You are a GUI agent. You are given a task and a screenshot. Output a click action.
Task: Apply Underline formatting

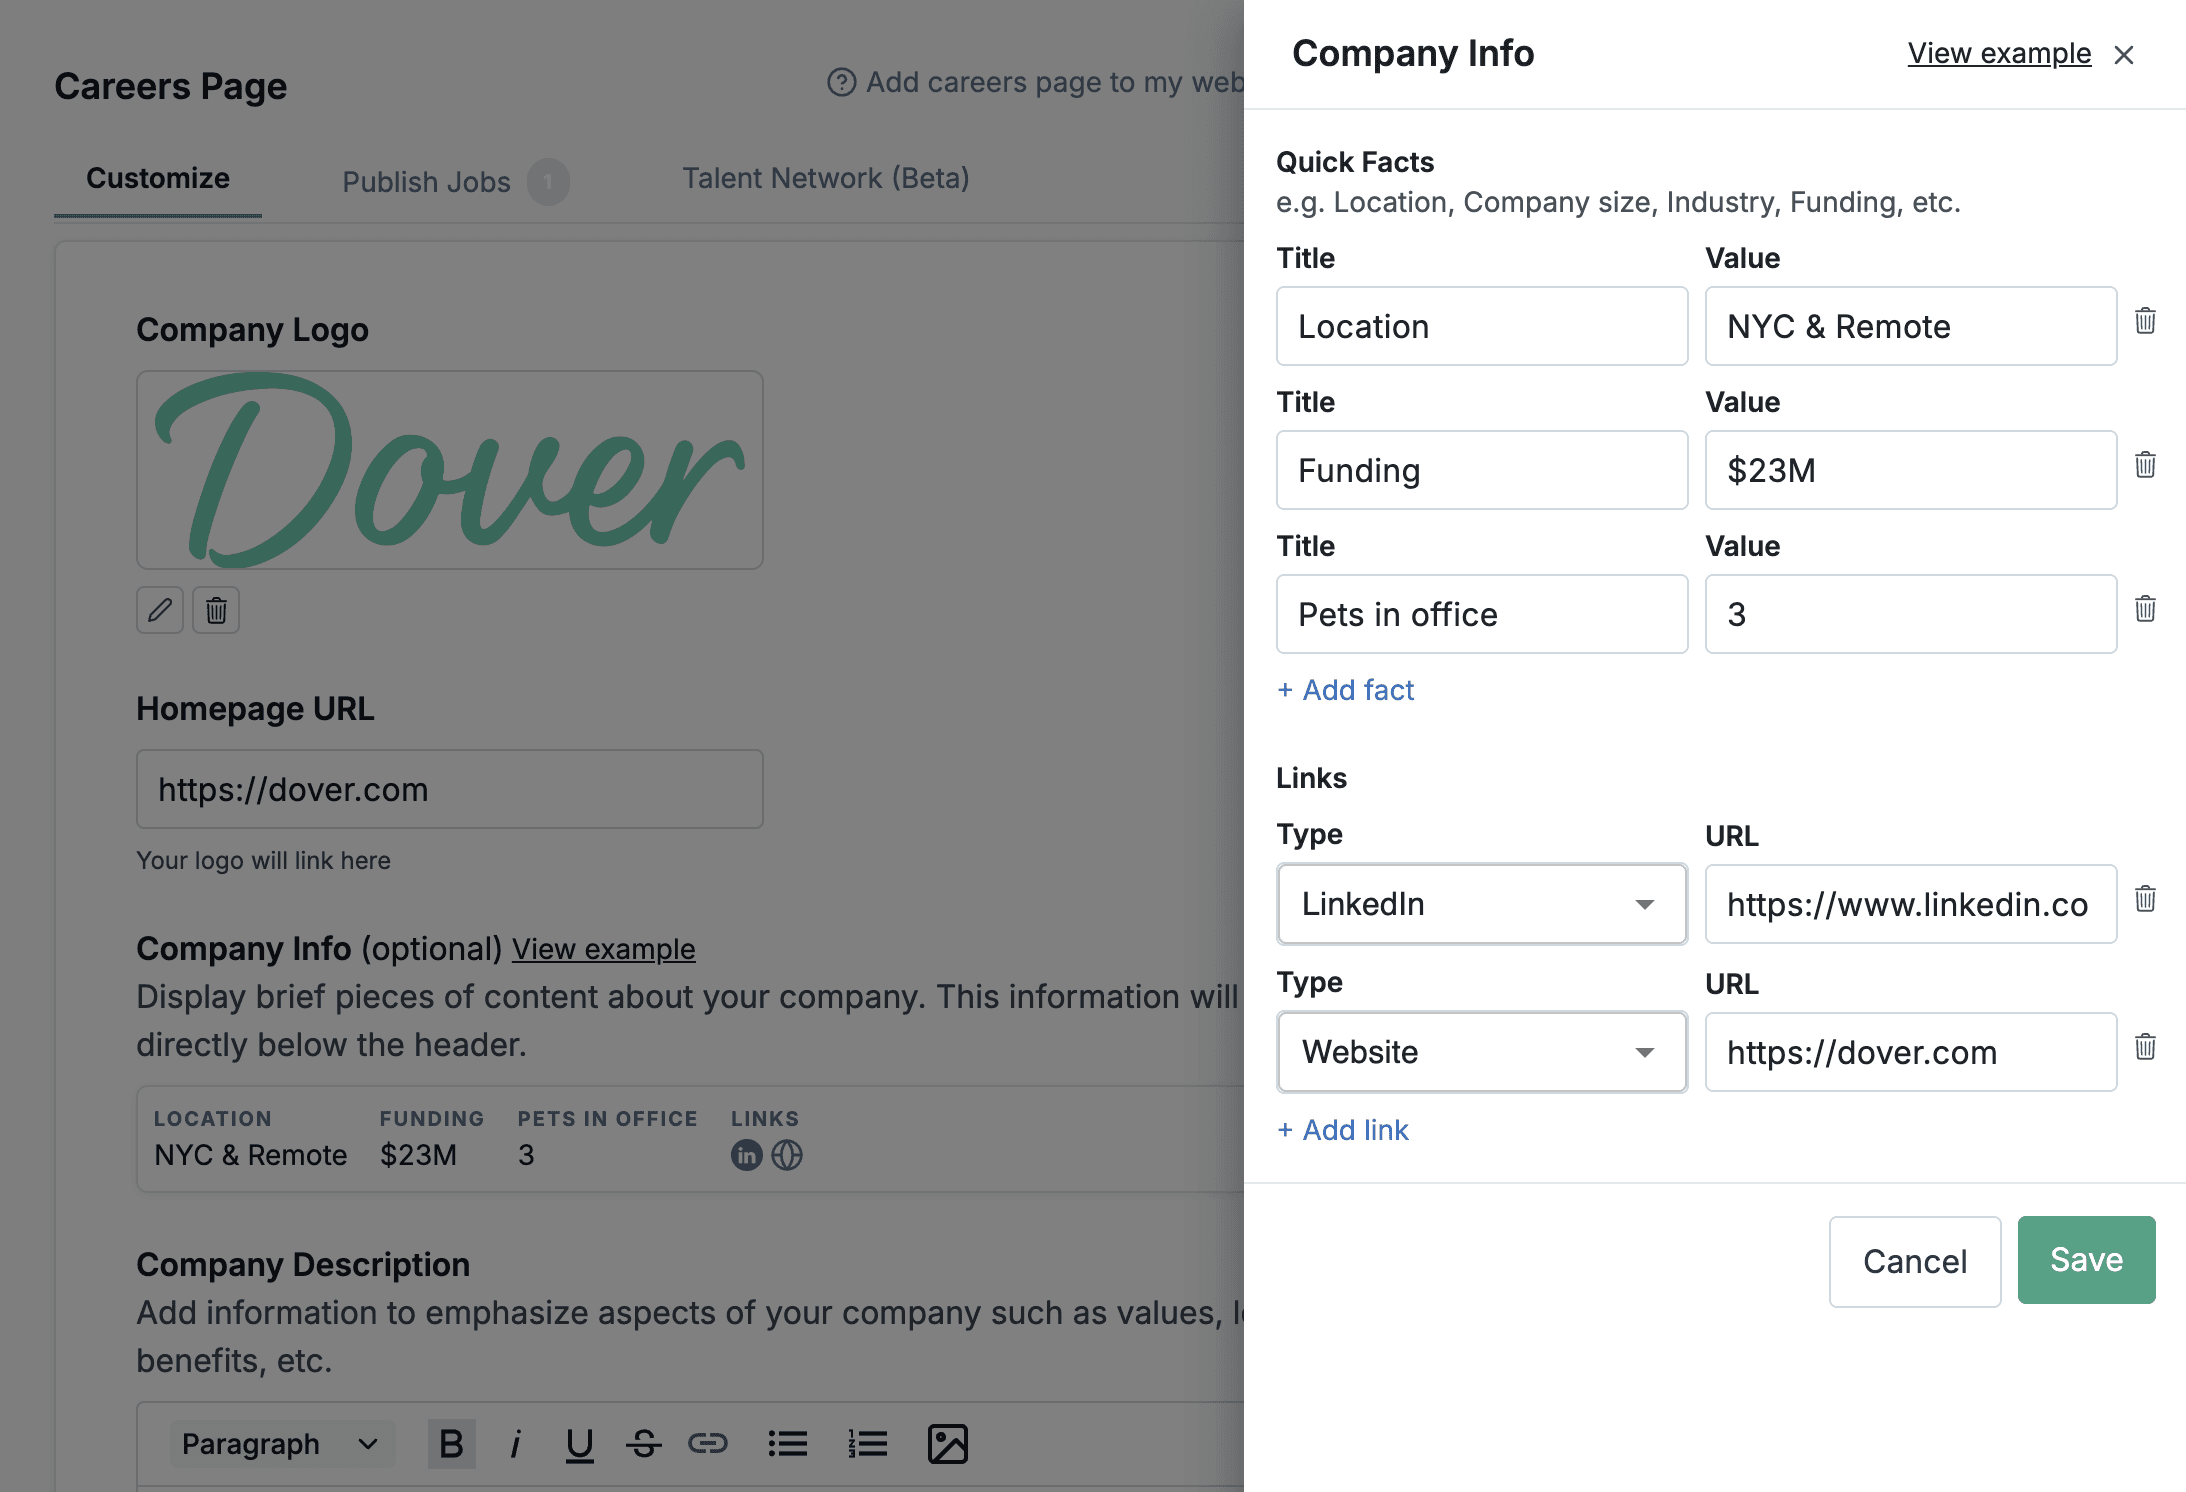click(580, 1444)
